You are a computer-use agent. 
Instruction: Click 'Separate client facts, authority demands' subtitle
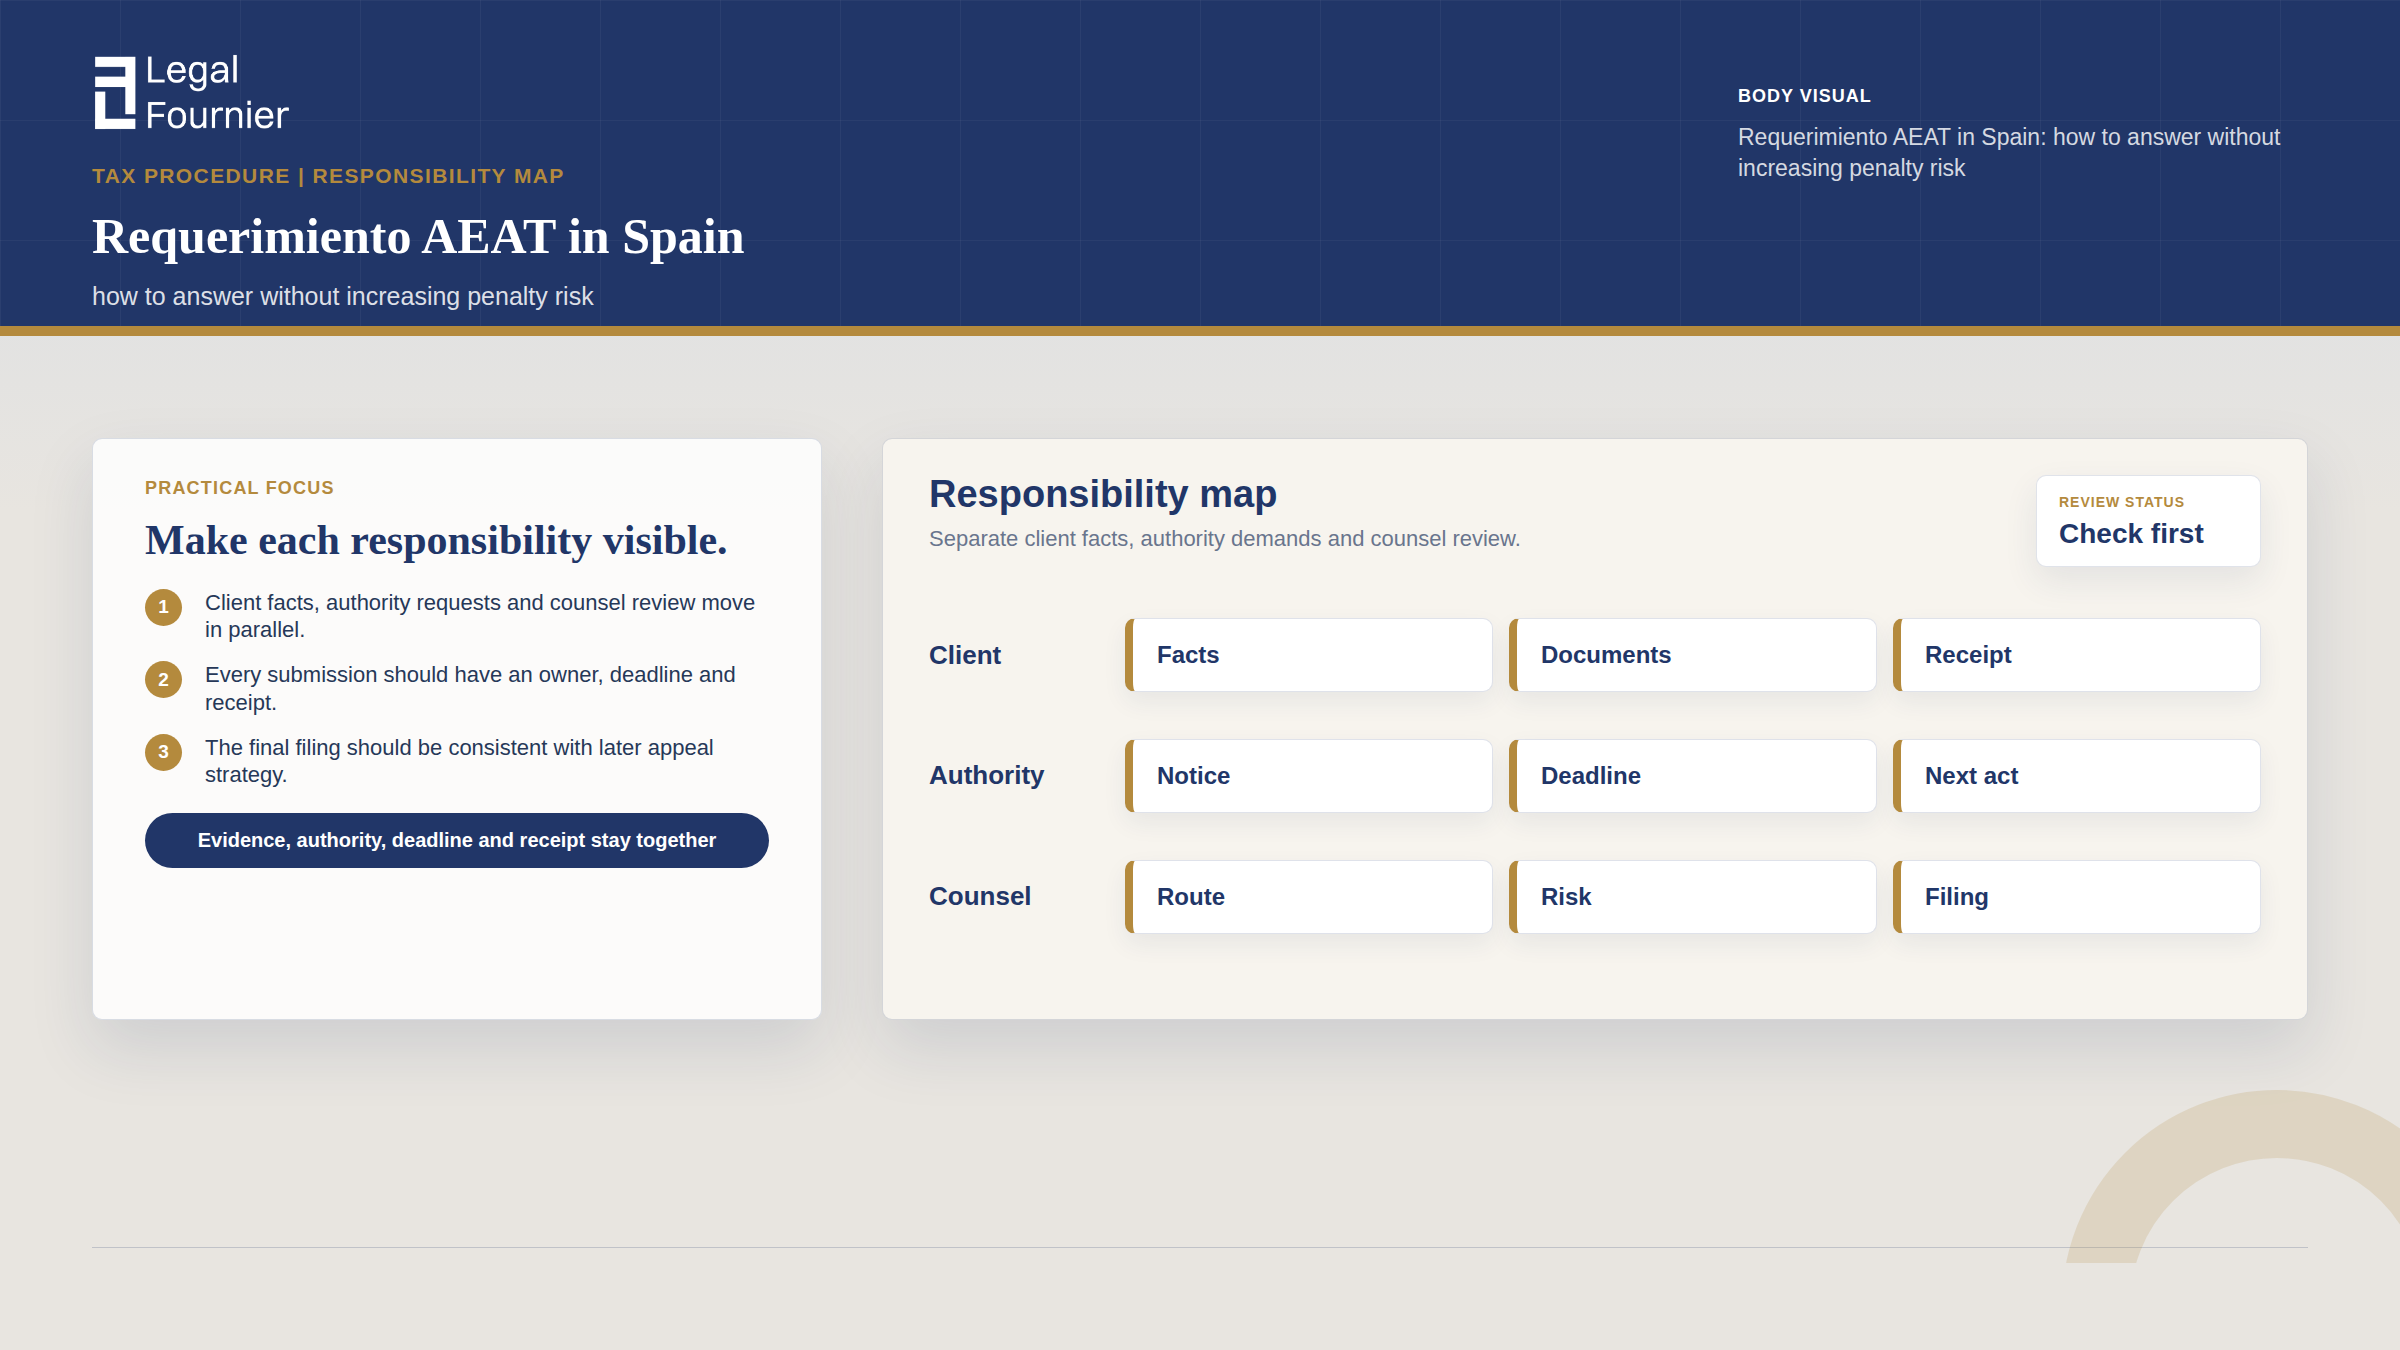tap(1224, 539)
